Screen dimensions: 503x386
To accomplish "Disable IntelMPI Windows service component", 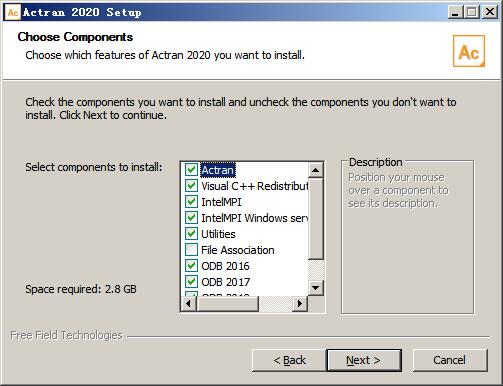I will 191,218.
